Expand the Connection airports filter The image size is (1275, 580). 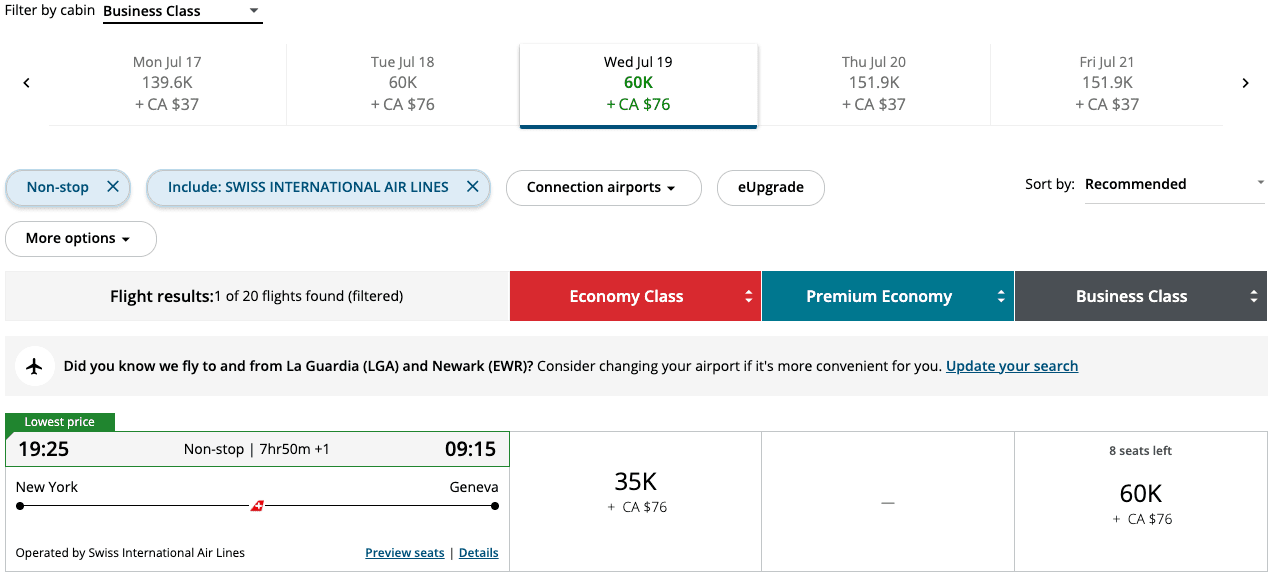tap(603, 188)
